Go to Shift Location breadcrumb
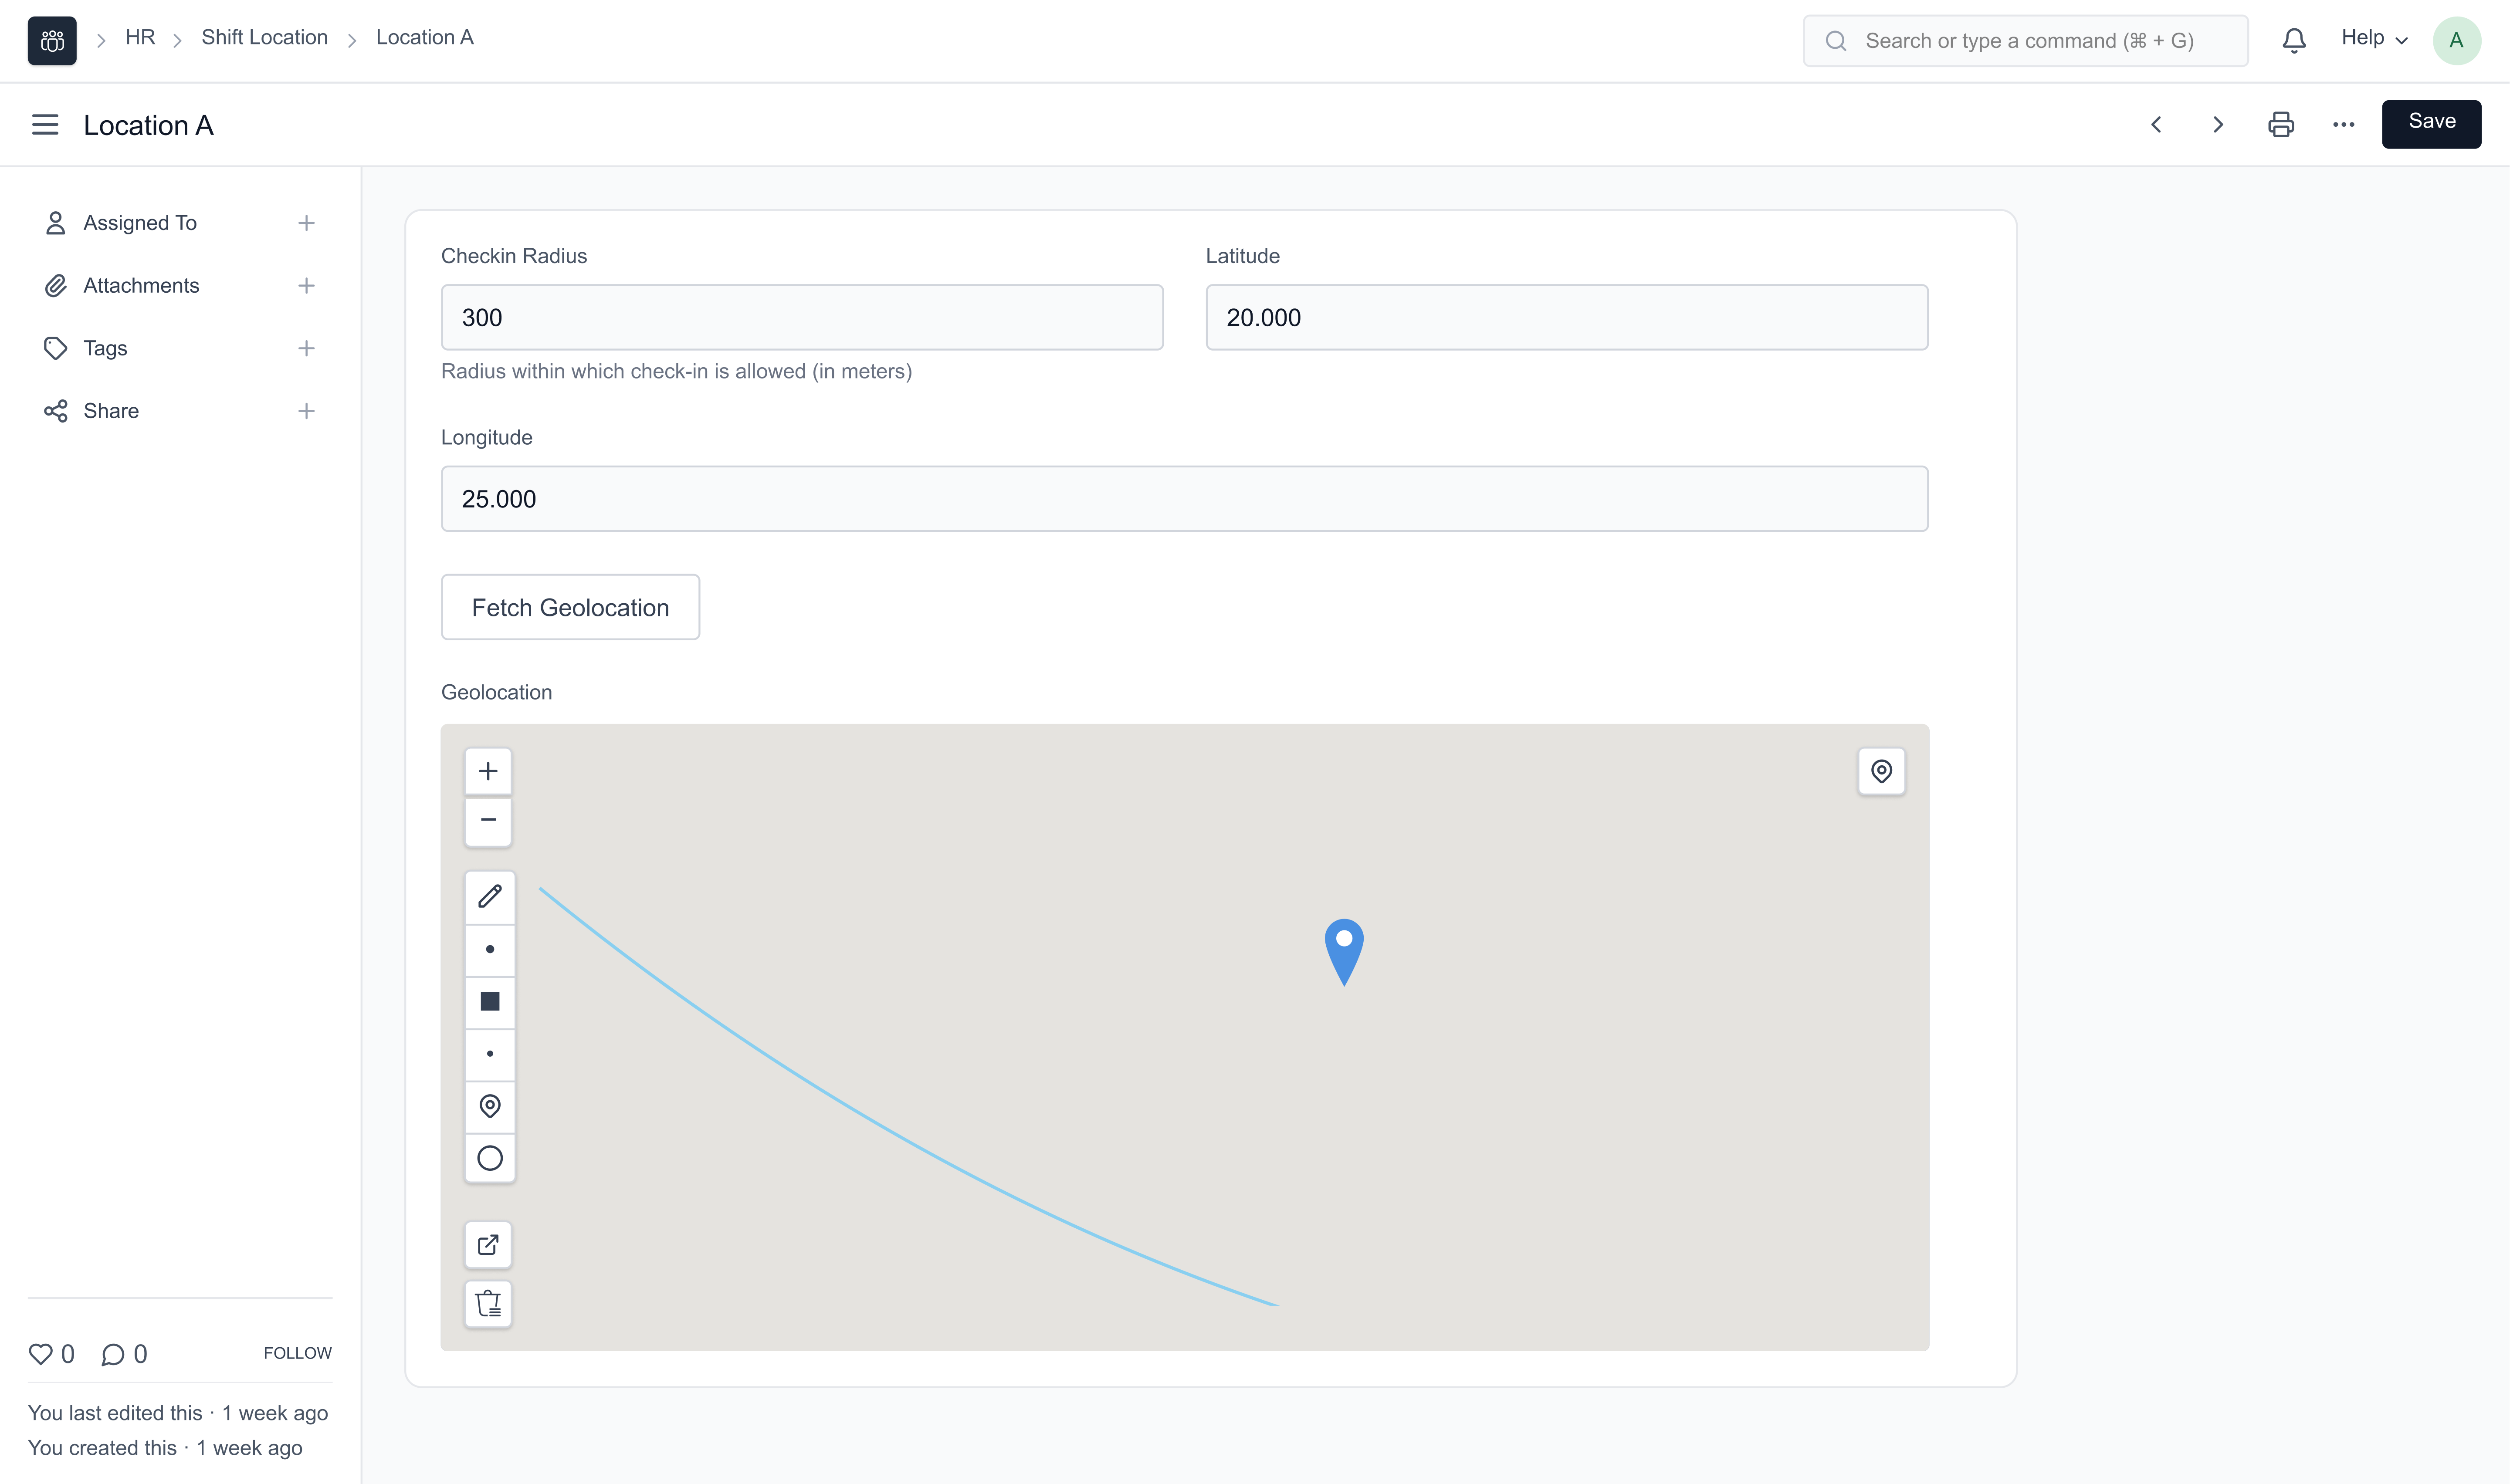2510x1484 pixels. tap(264, 38)
